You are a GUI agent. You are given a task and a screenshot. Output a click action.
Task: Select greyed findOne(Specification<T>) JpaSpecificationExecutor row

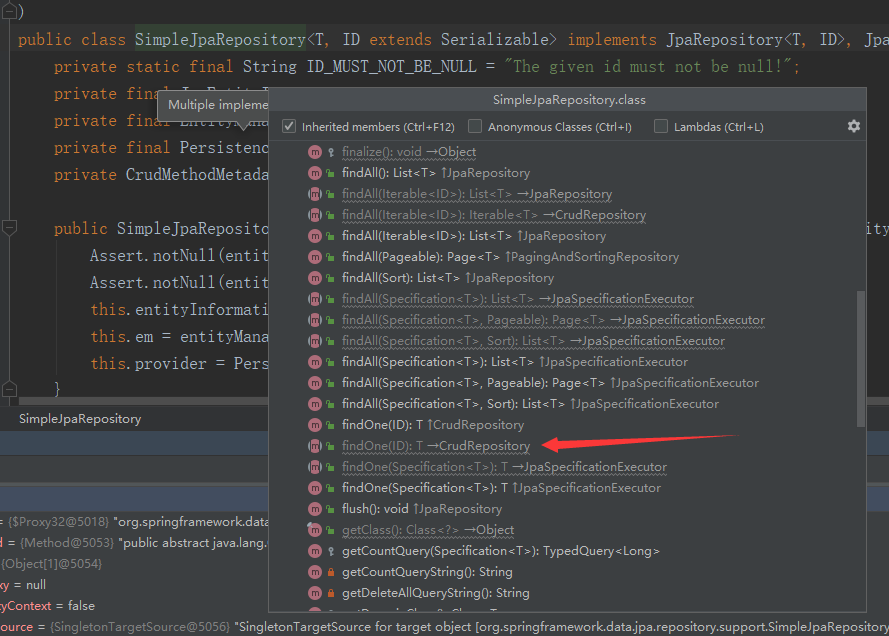pos(567,467)
